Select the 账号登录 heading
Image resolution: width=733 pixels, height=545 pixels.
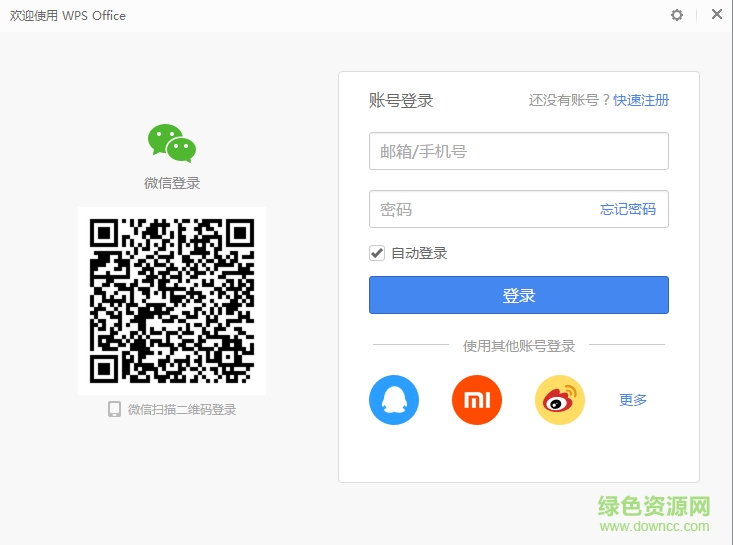coord(401,101)
